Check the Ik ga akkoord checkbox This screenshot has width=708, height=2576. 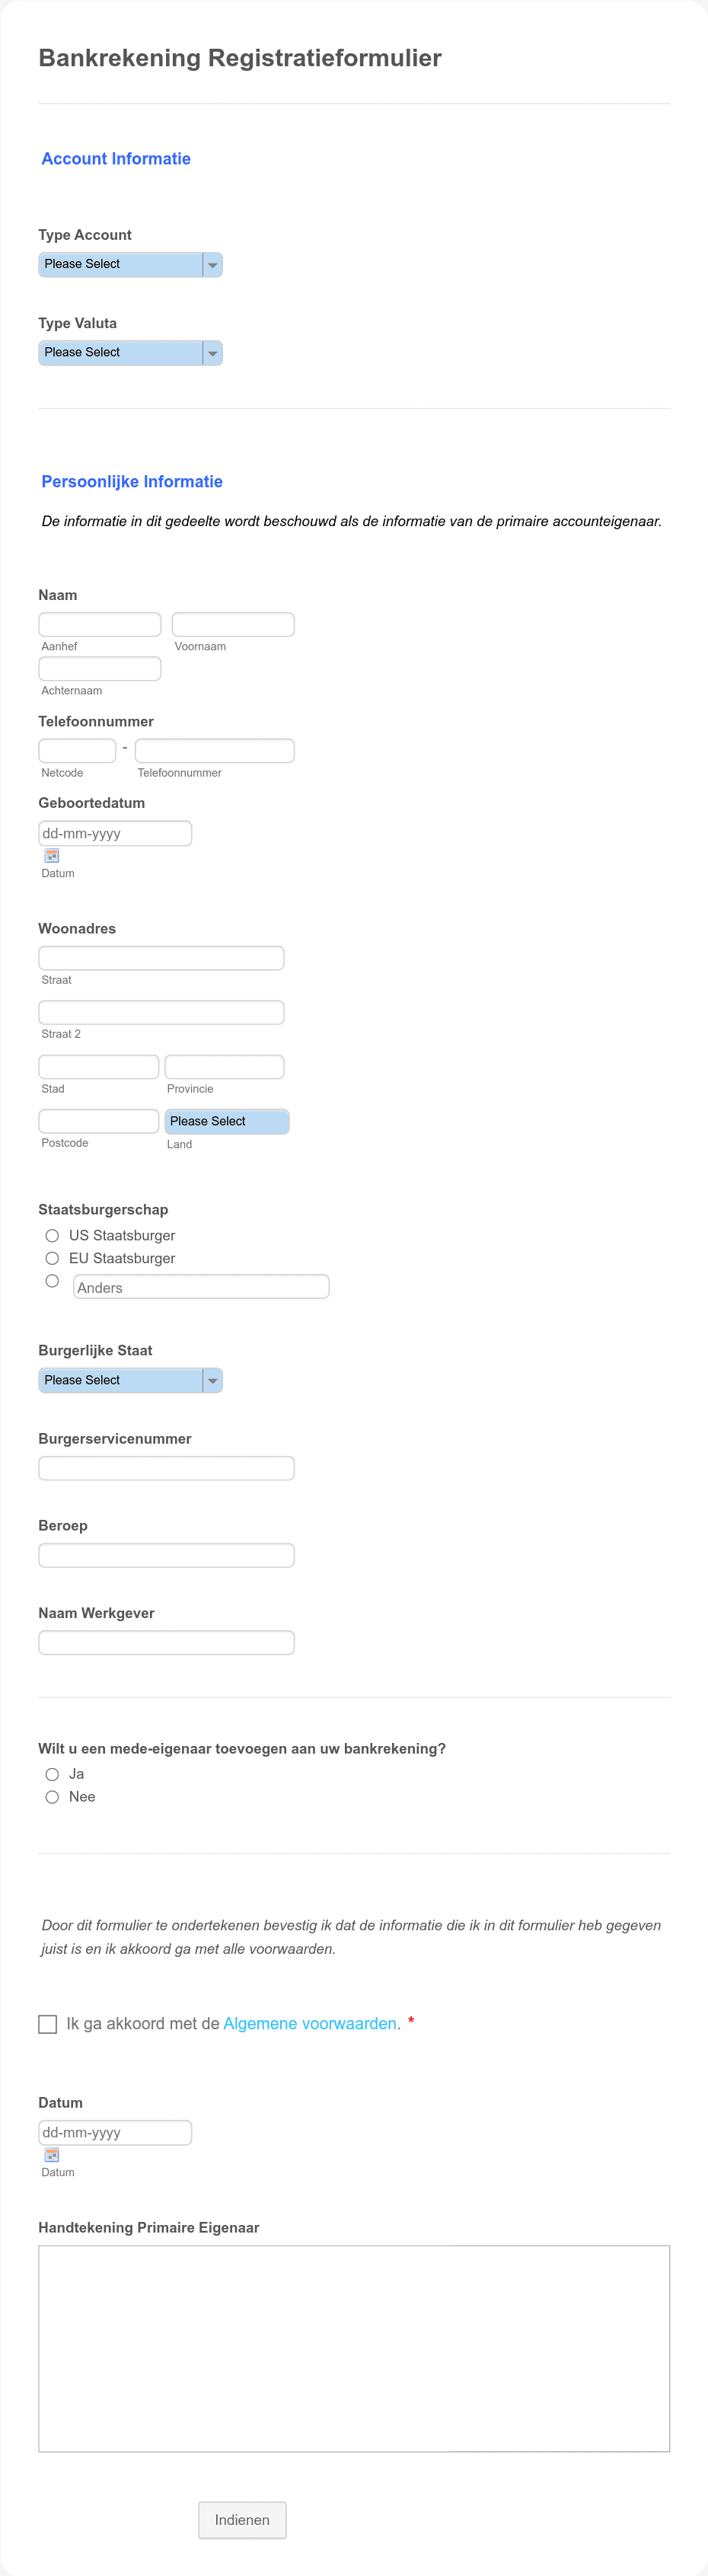point(47,2023)
